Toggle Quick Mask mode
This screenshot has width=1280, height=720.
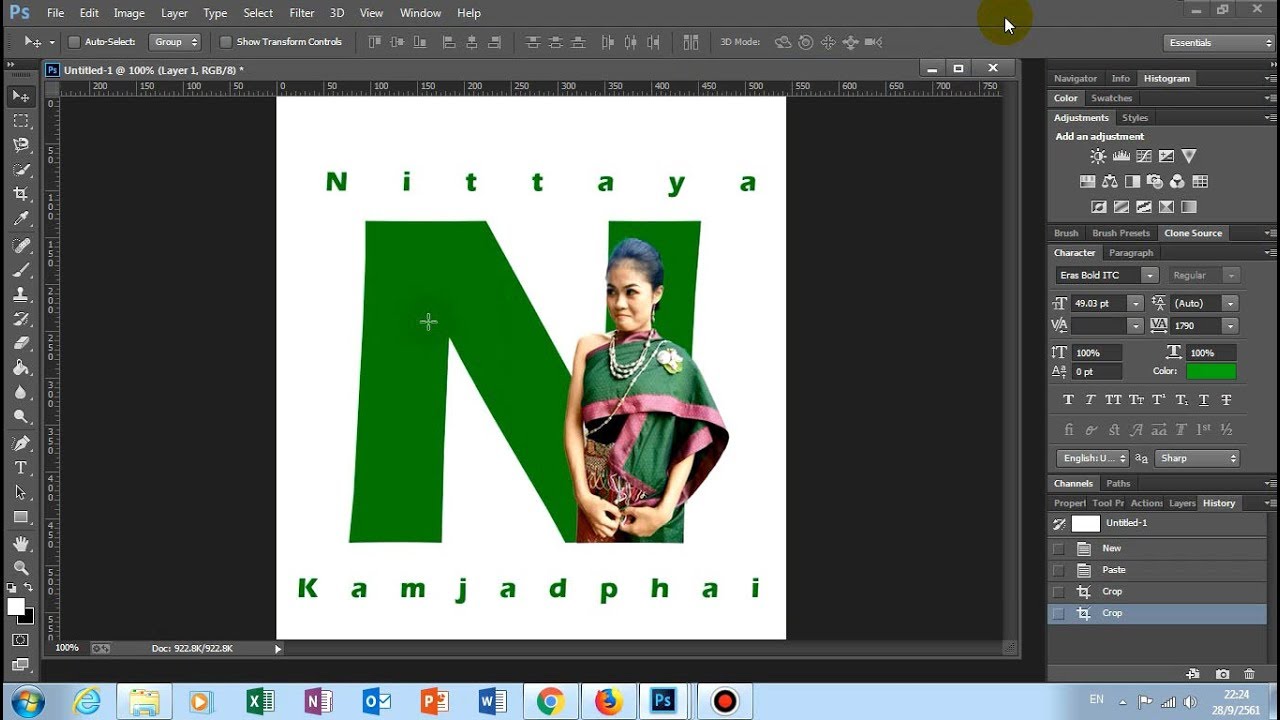click(x=21, y=639)
